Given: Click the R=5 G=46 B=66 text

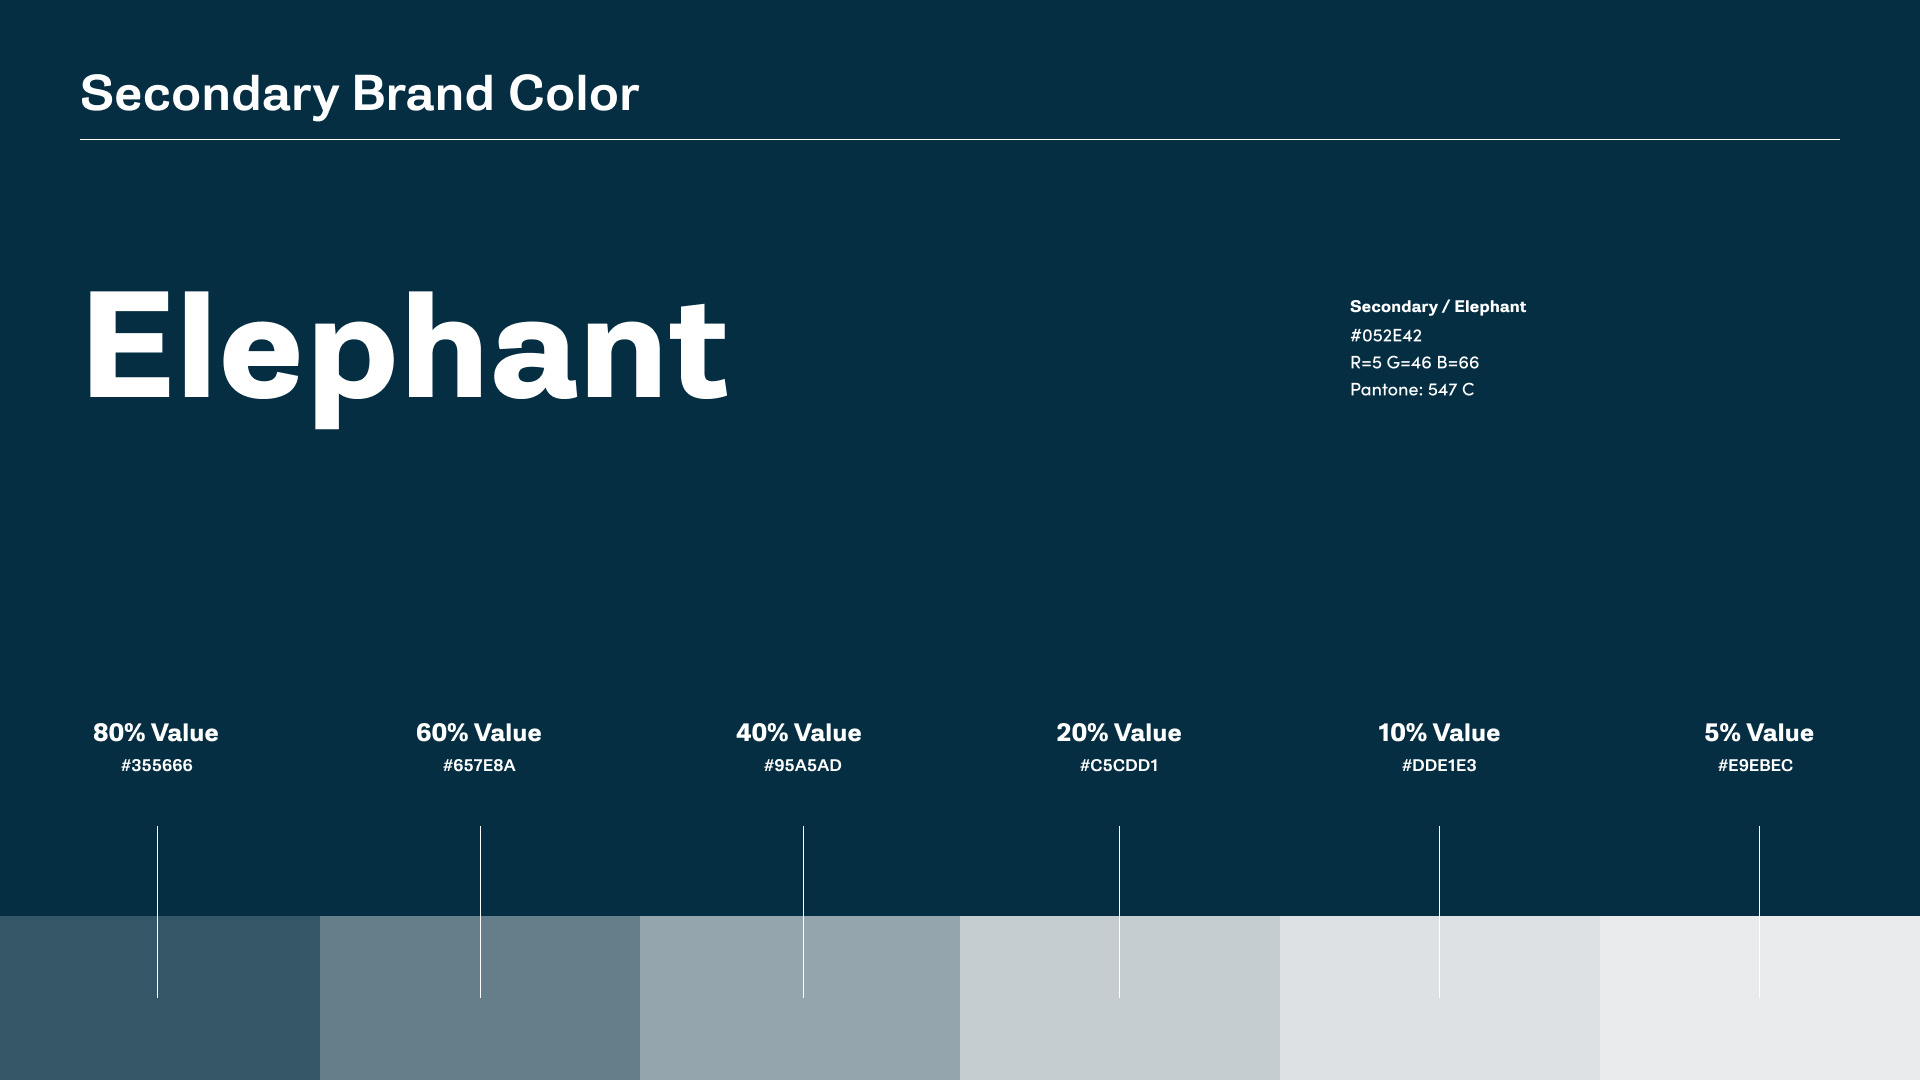Looking at the screenshot, I should click(1414, 363).
